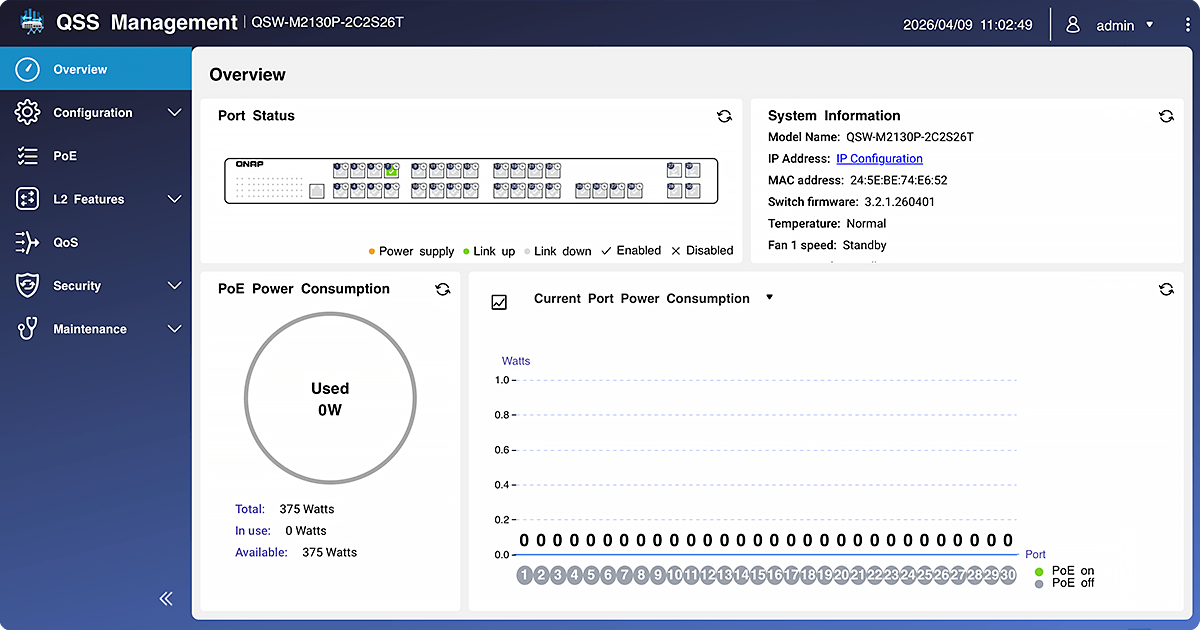Screen dimensions: 1200x630
Task: Click the PoE on legend indicator
Action: (x=1038, y=571)
